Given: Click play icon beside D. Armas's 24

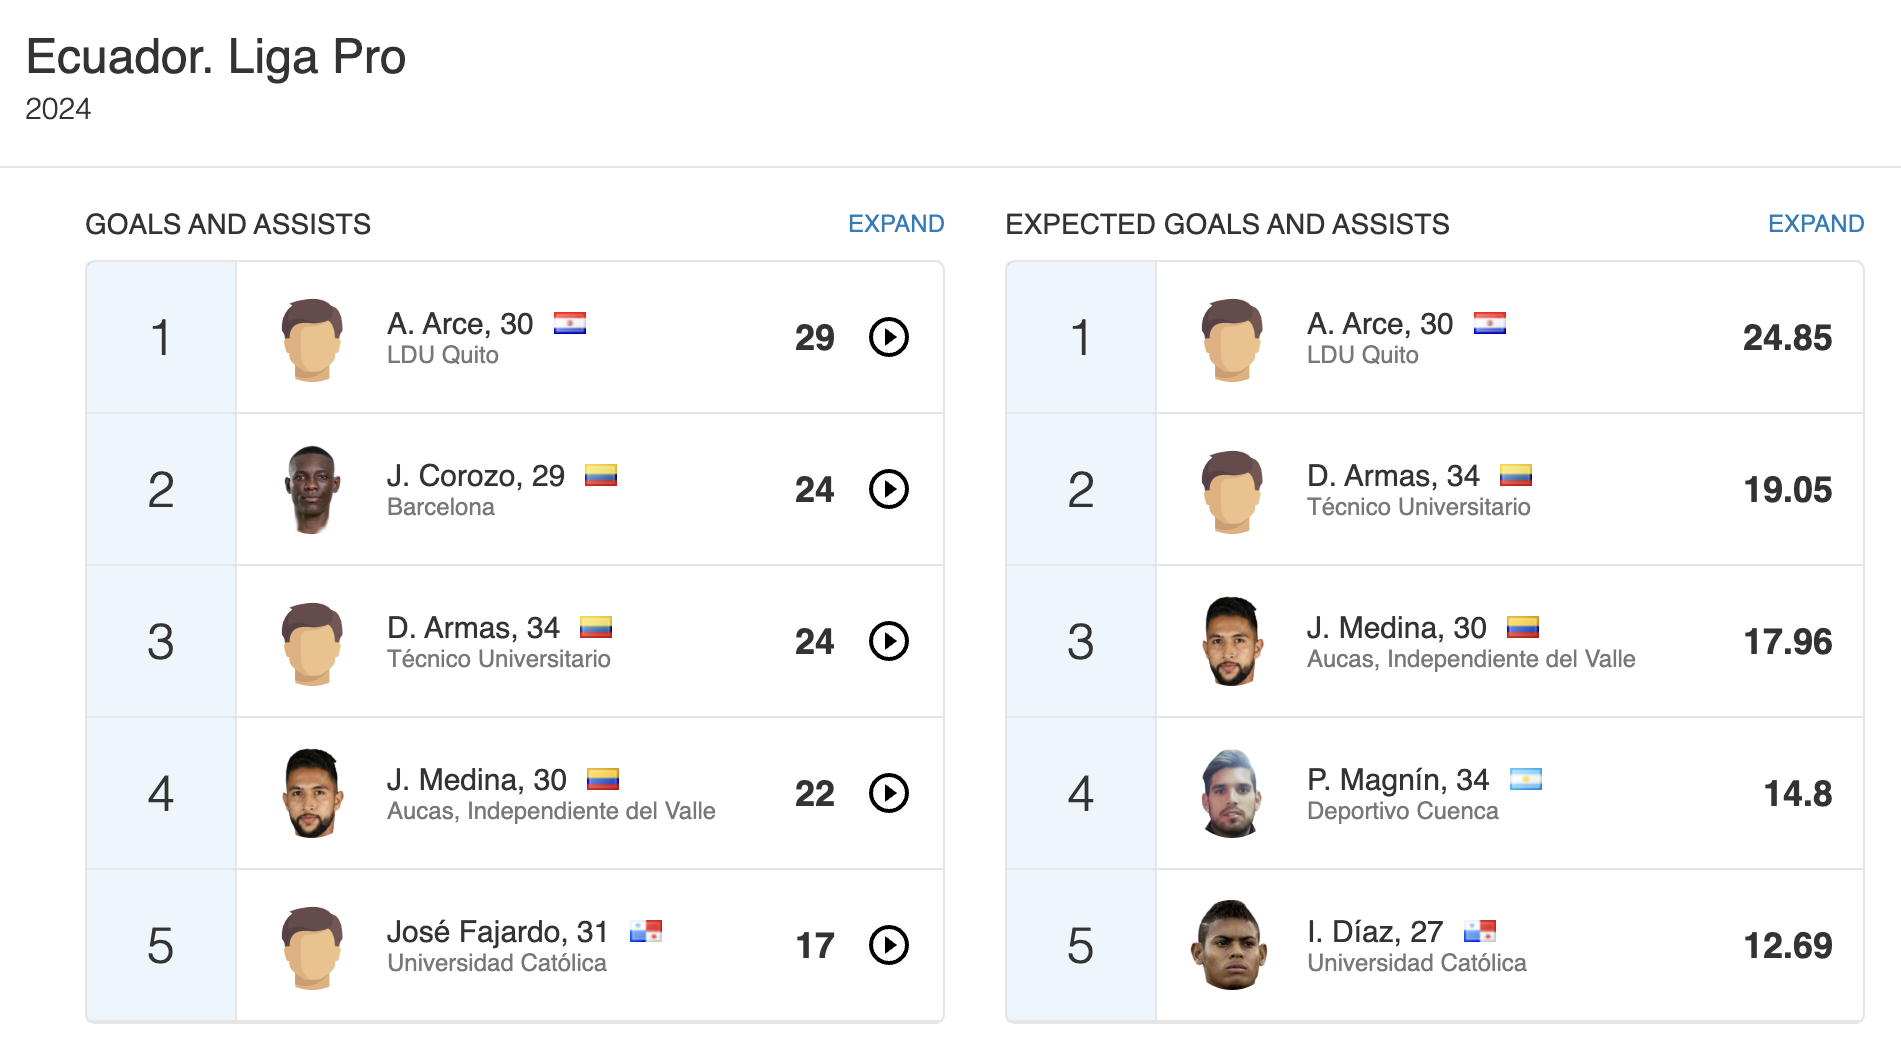Looking at the screenshot, I should click(x=888, y=641).
